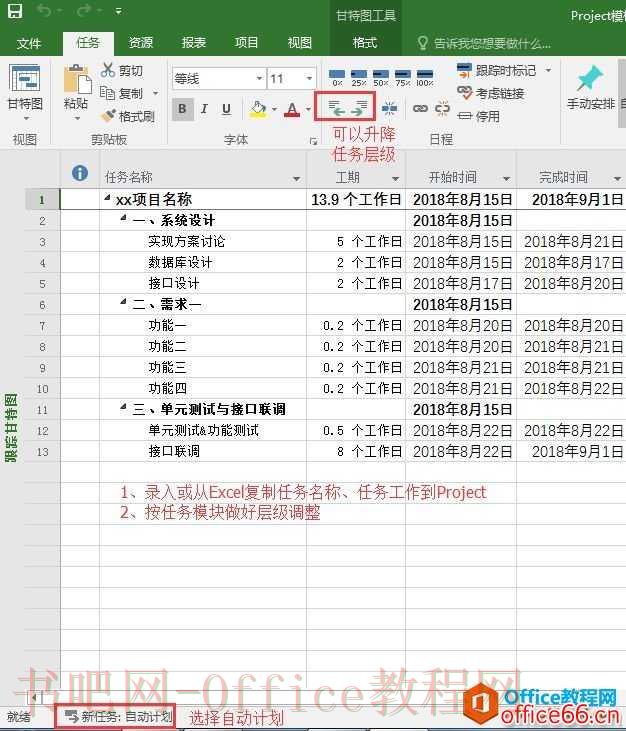This screenshot has height=731, width=626.
Task: Click the 格式刷 format painter
Action: (127, 116)
